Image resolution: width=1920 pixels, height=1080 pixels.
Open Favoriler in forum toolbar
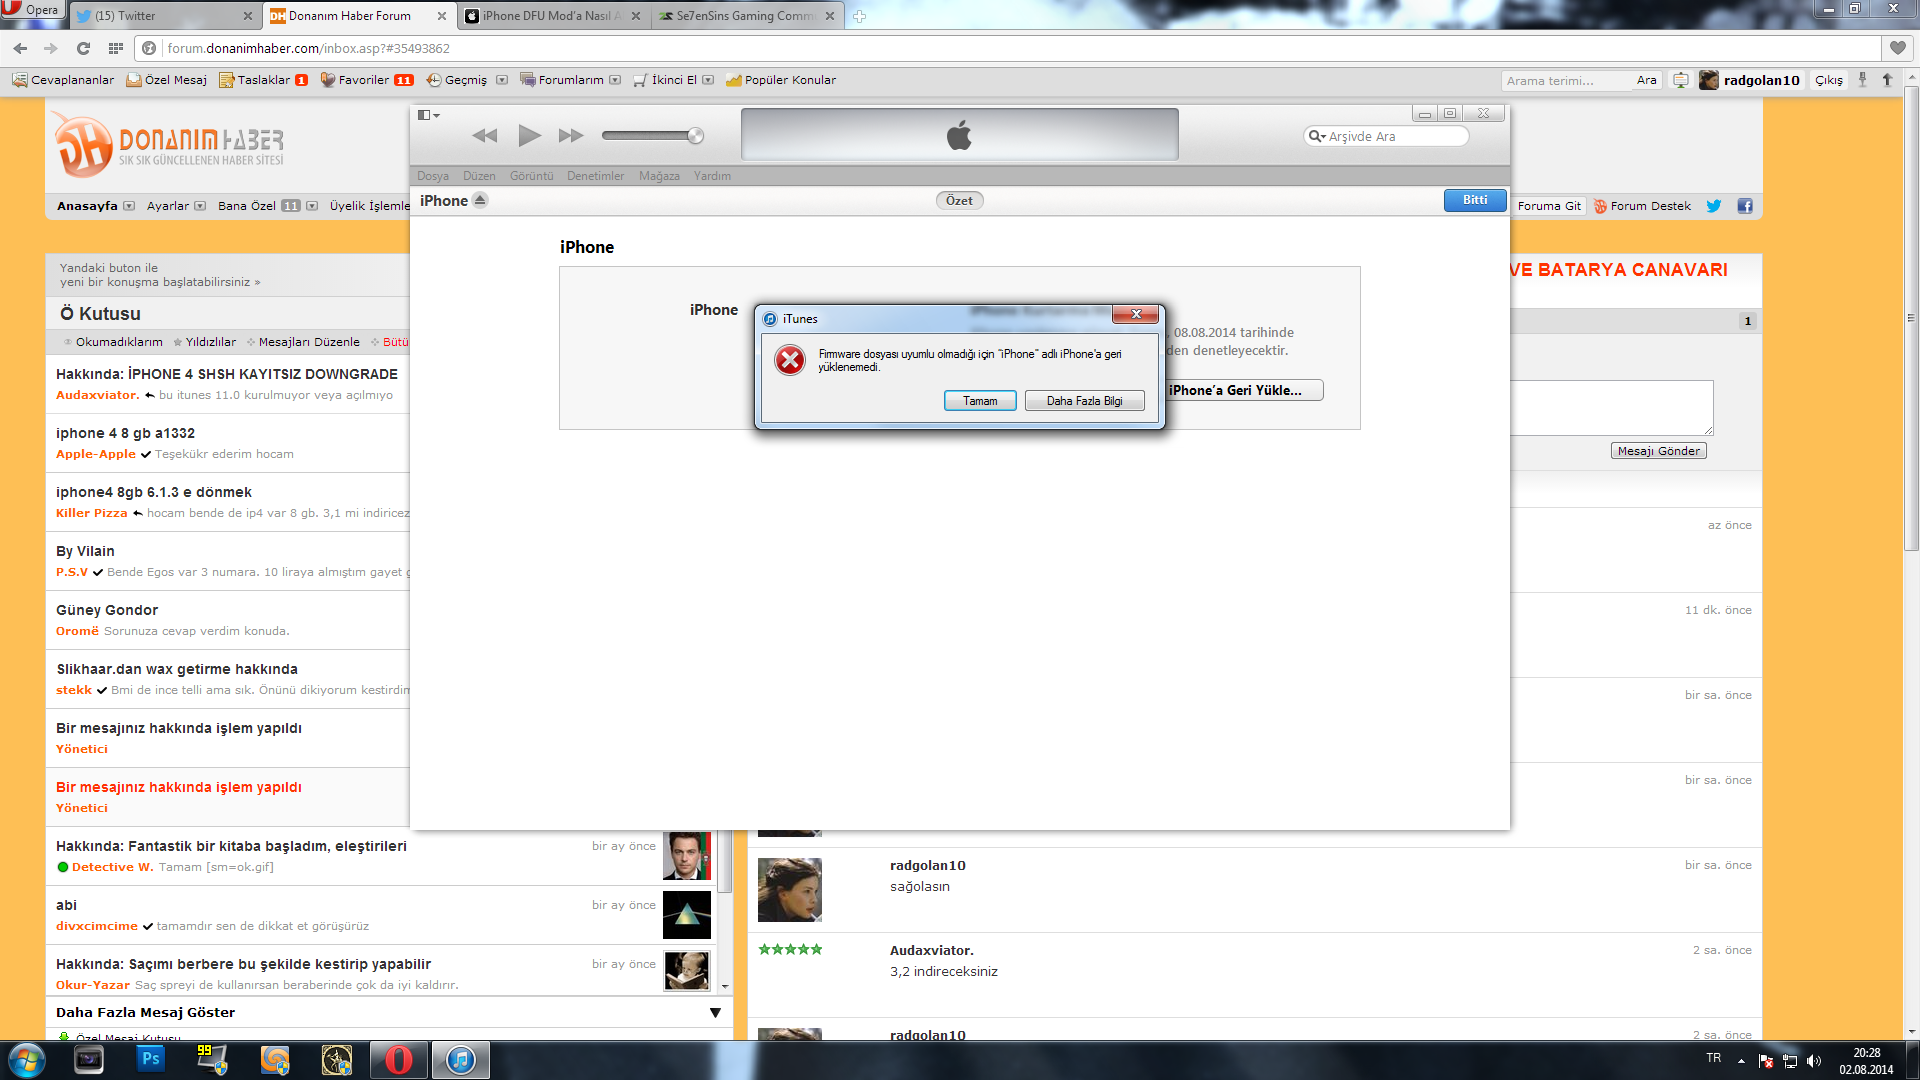pos(366,80)
